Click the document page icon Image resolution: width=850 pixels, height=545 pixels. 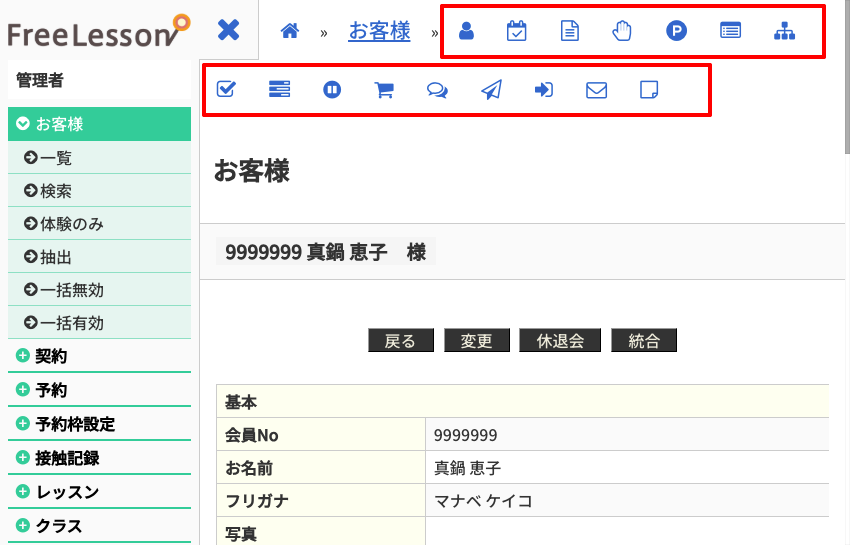point(569,31)
